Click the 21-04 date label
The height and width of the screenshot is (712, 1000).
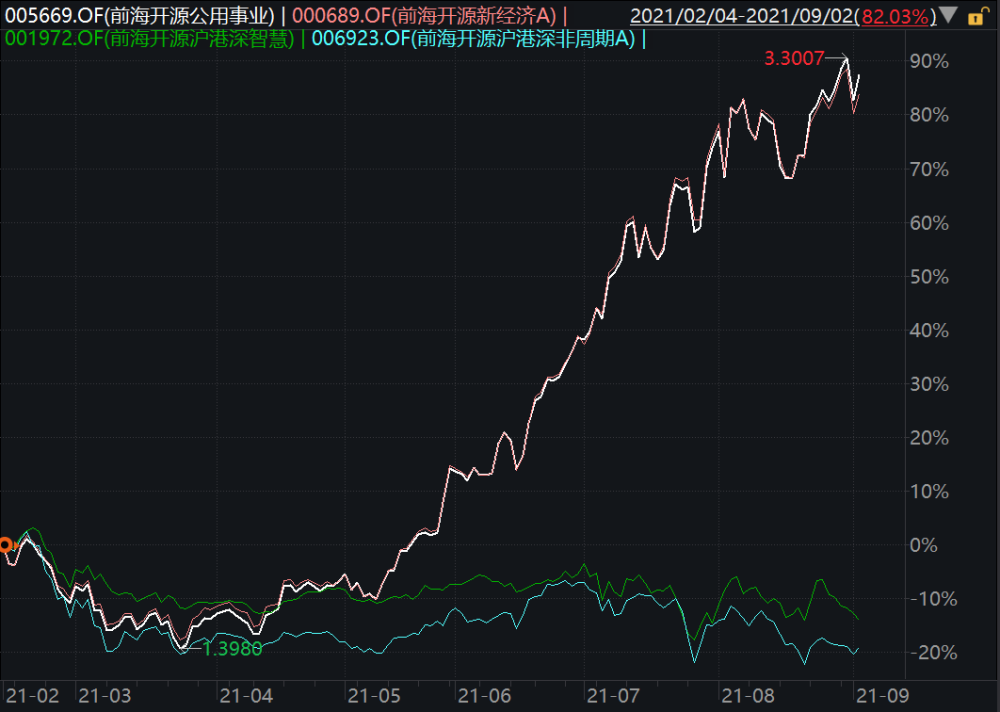click(x=246, y=695)
